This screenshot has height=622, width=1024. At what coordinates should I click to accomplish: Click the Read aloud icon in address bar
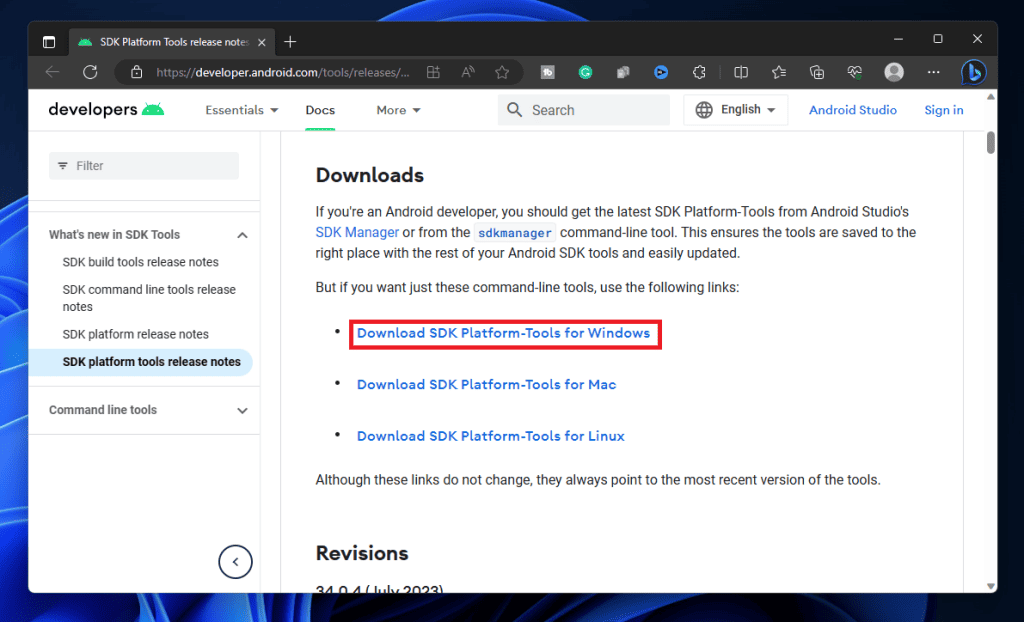pos(467,71)
